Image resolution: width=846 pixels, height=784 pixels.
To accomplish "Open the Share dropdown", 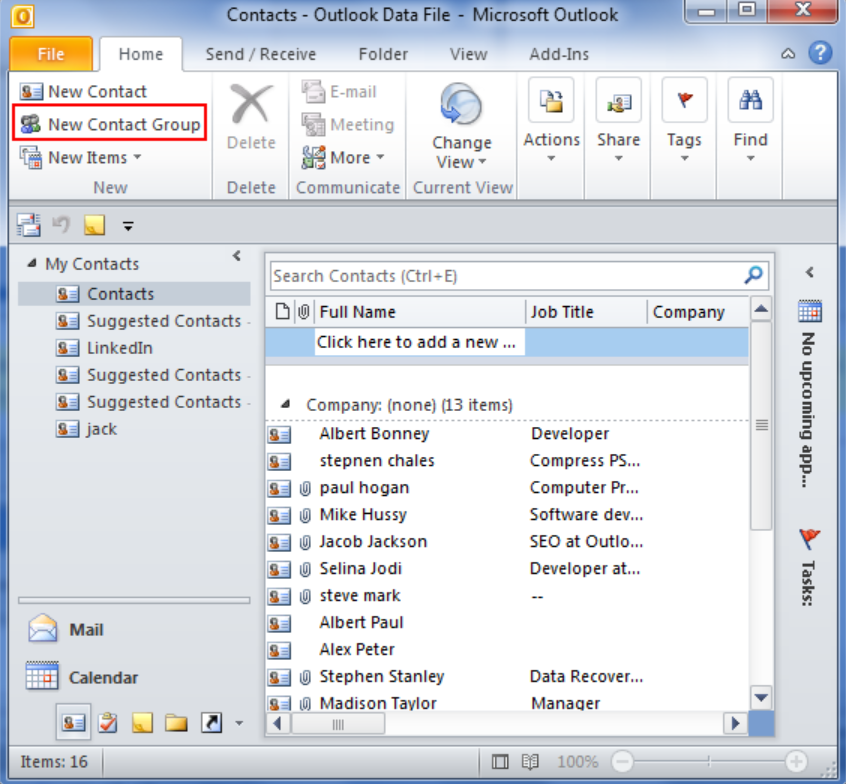I will pos(618,121).
